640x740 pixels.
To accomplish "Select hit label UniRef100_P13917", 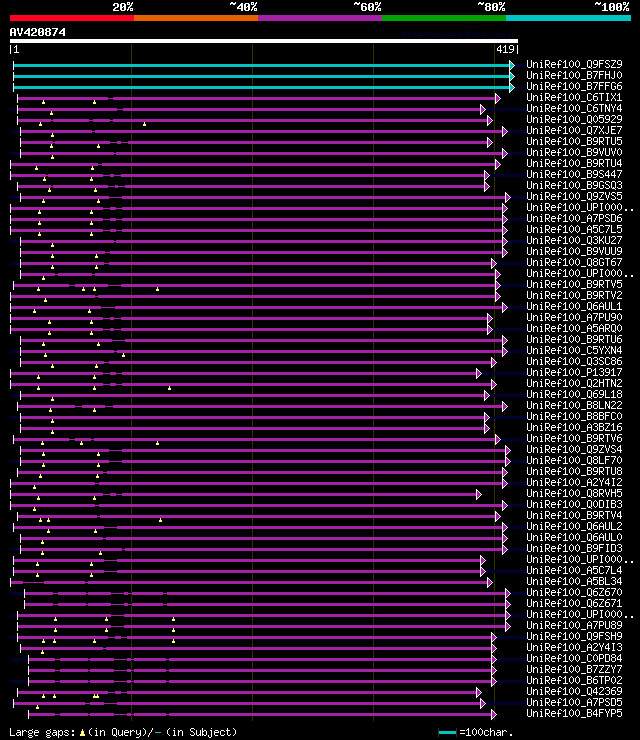I will coord(574,372).
